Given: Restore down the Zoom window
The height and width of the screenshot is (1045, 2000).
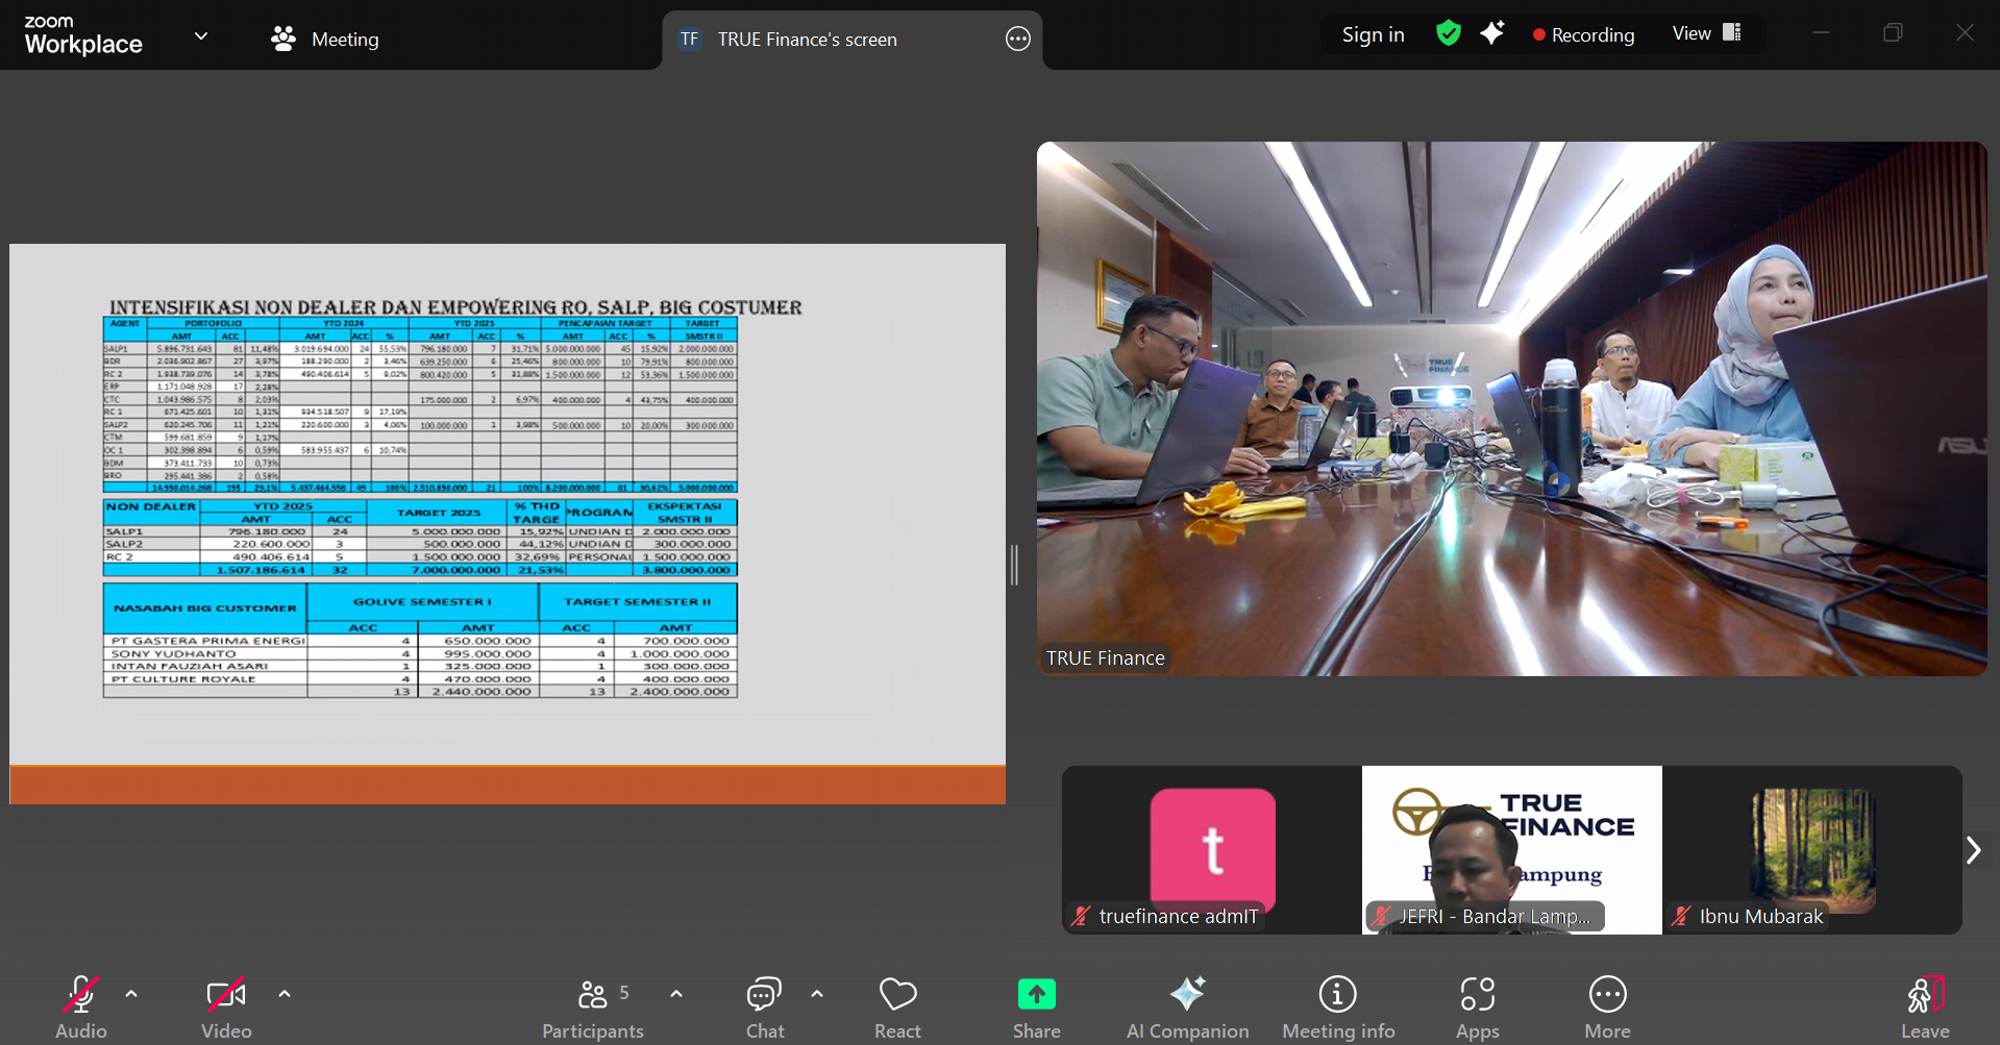Looking at the screenshot, I should click(x=1893, y=33).
